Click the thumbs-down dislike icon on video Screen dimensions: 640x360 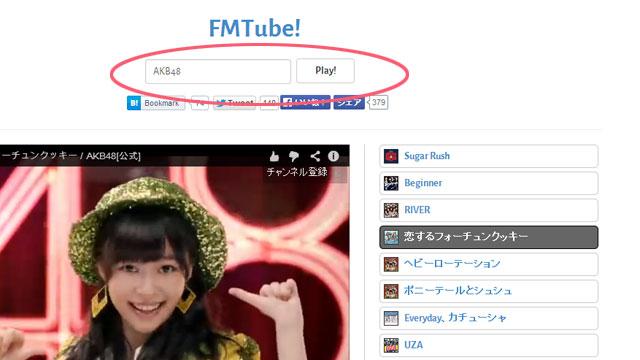point(294,156)
